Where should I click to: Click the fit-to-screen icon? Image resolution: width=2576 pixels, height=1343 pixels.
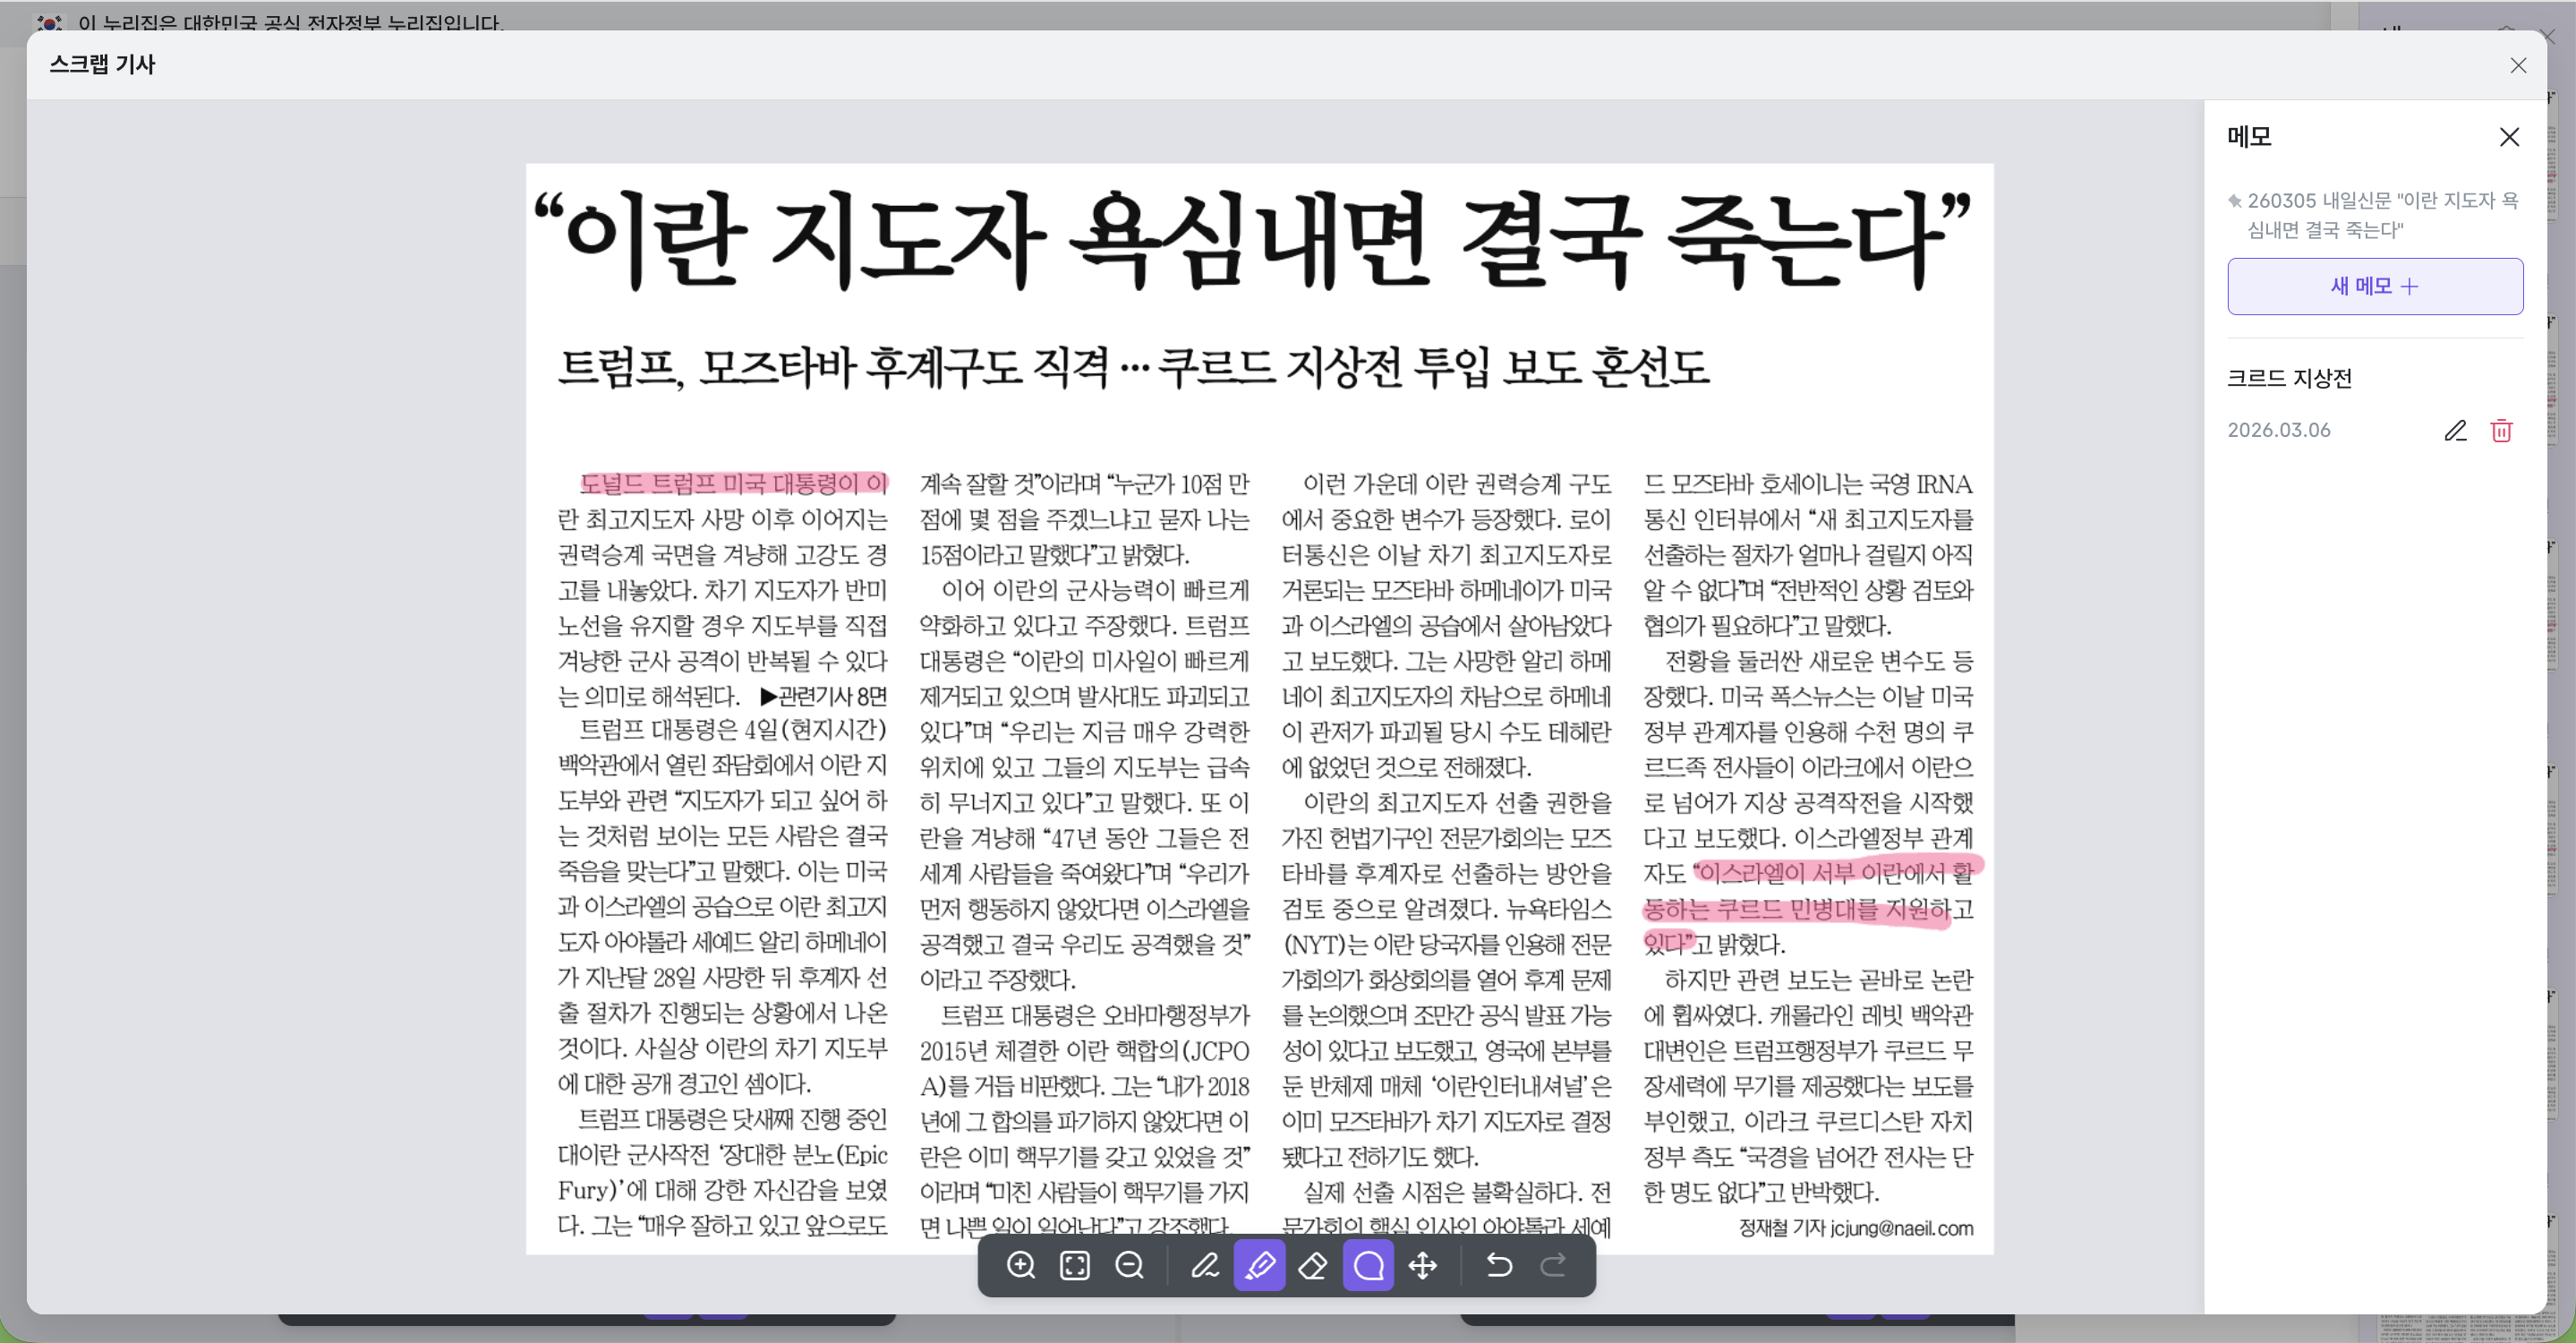[x=1075, y=1265]
